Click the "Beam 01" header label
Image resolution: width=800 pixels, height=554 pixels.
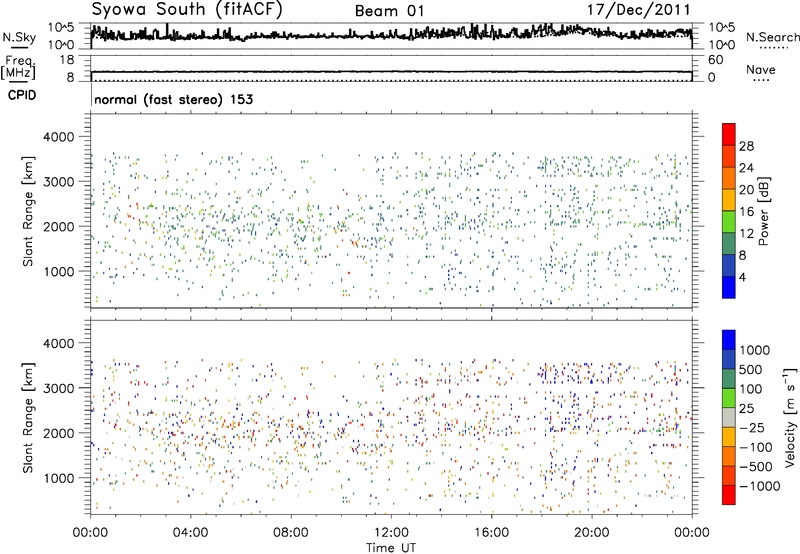[389, 11]
